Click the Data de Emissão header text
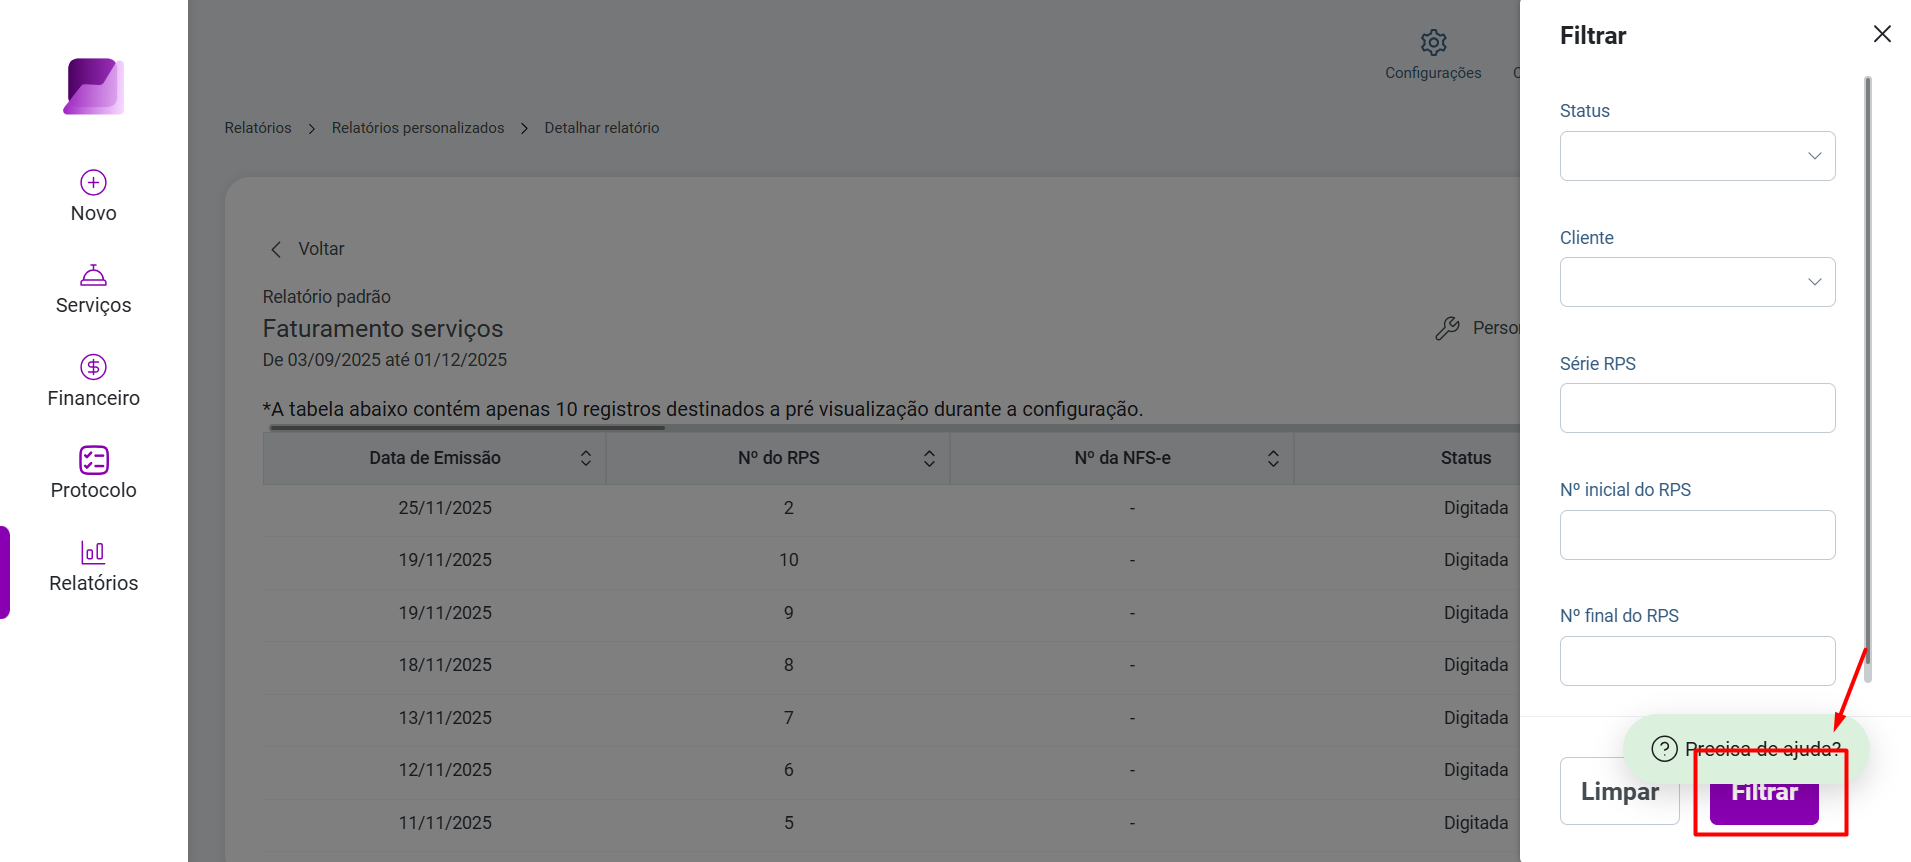This screenshot has height=862, width=1911. pos(435,458)
